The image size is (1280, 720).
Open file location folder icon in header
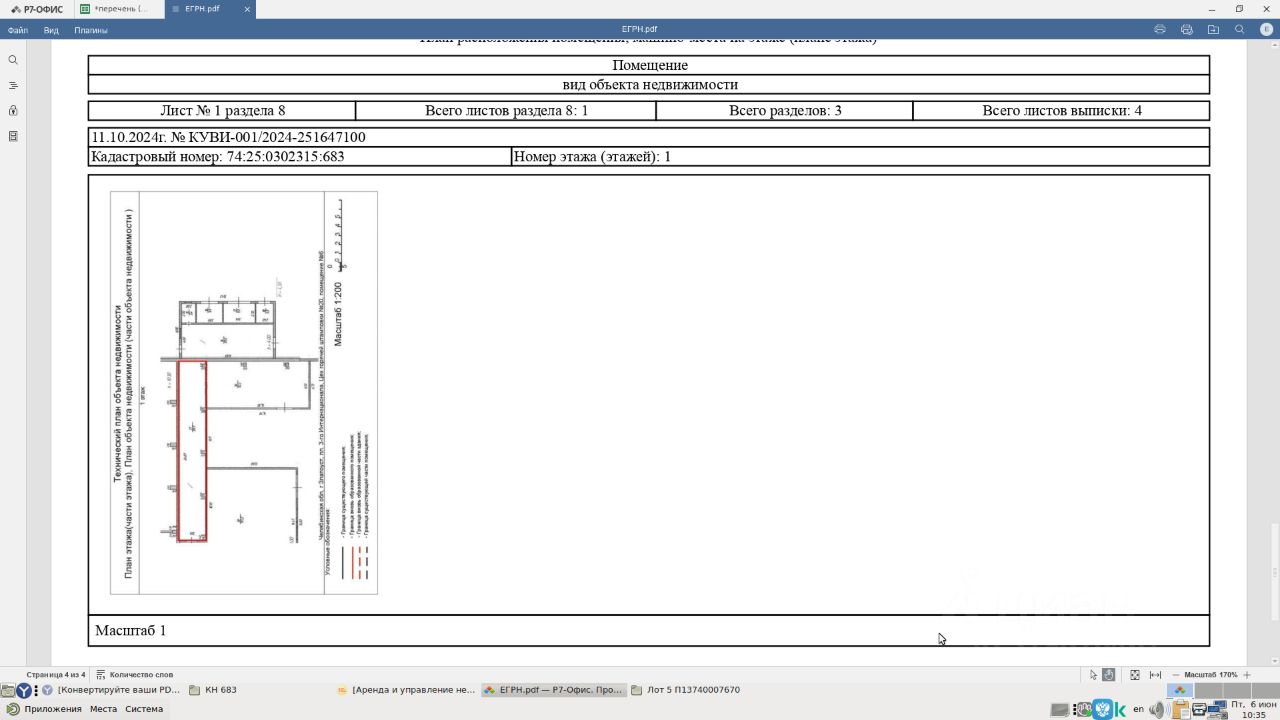click(x=1213, y=30)
